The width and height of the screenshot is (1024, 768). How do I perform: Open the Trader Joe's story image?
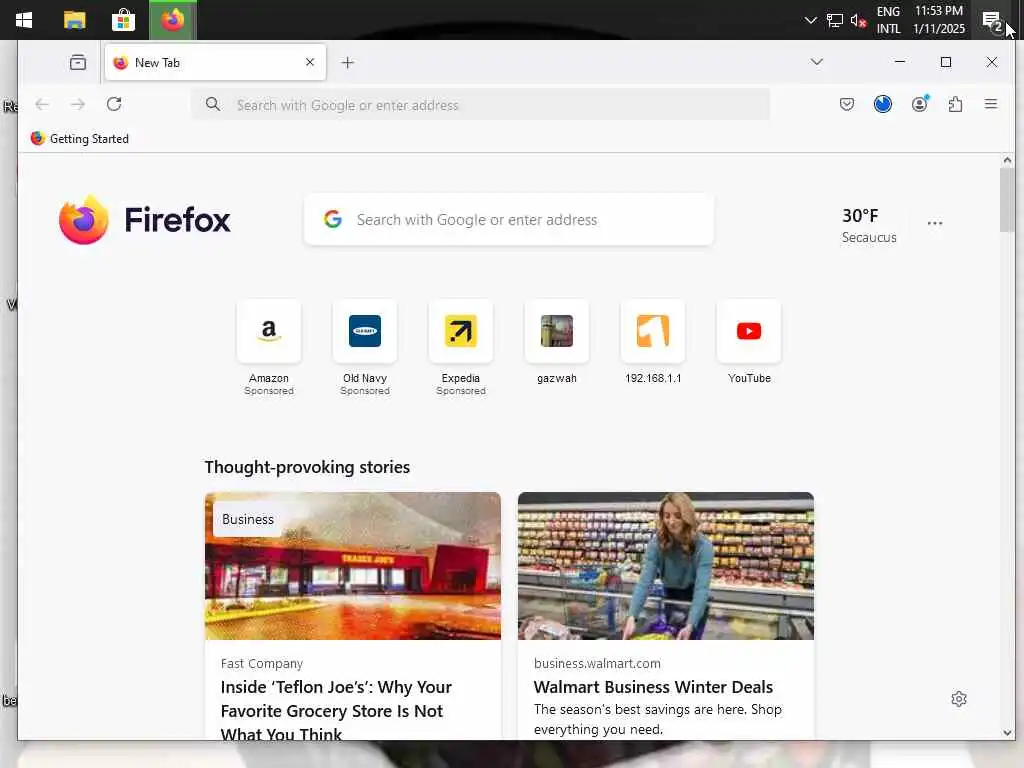(x=353, y=566)
